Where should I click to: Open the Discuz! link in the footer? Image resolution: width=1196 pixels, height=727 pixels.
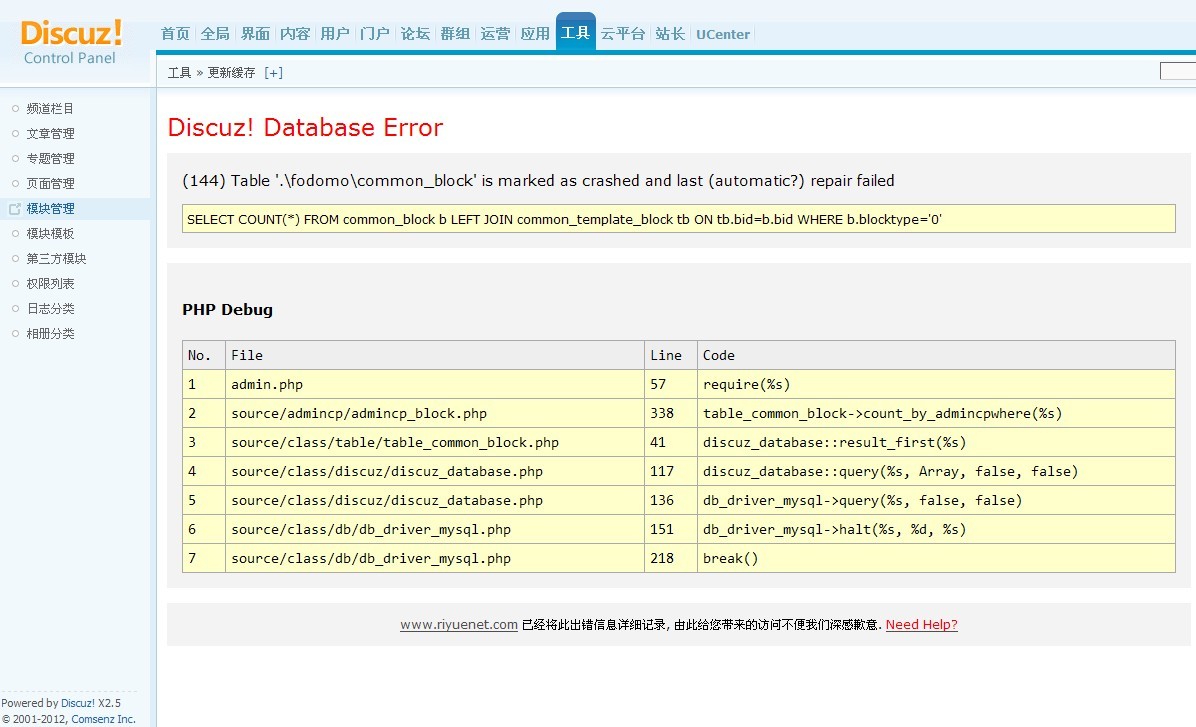78,703
